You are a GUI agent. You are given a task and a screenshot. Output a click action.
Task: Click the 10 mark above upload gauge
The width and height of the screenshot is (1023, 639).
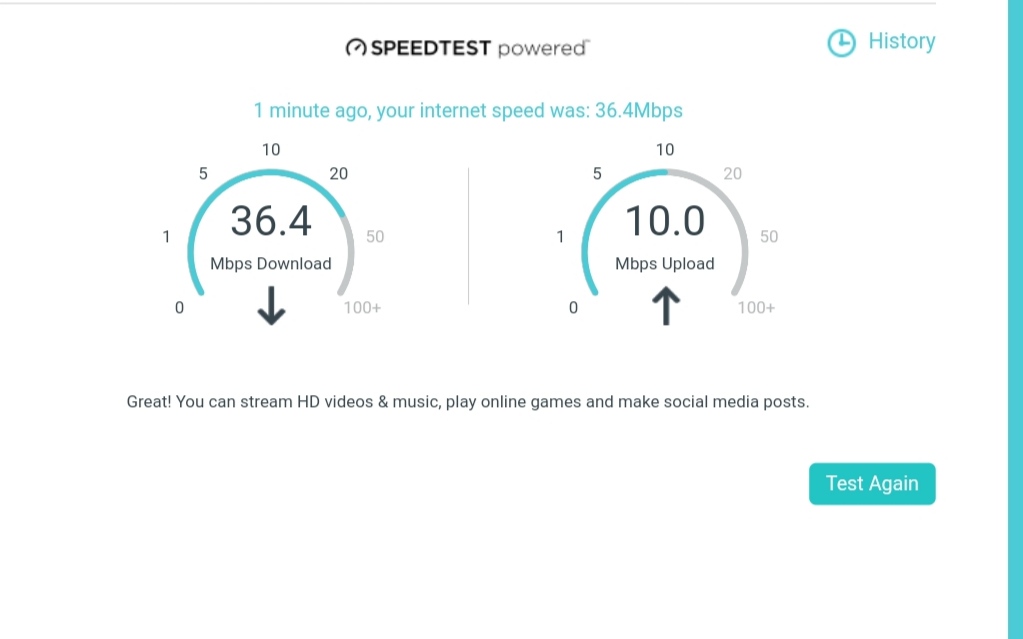pyautogui.click(x=664, y=149)
